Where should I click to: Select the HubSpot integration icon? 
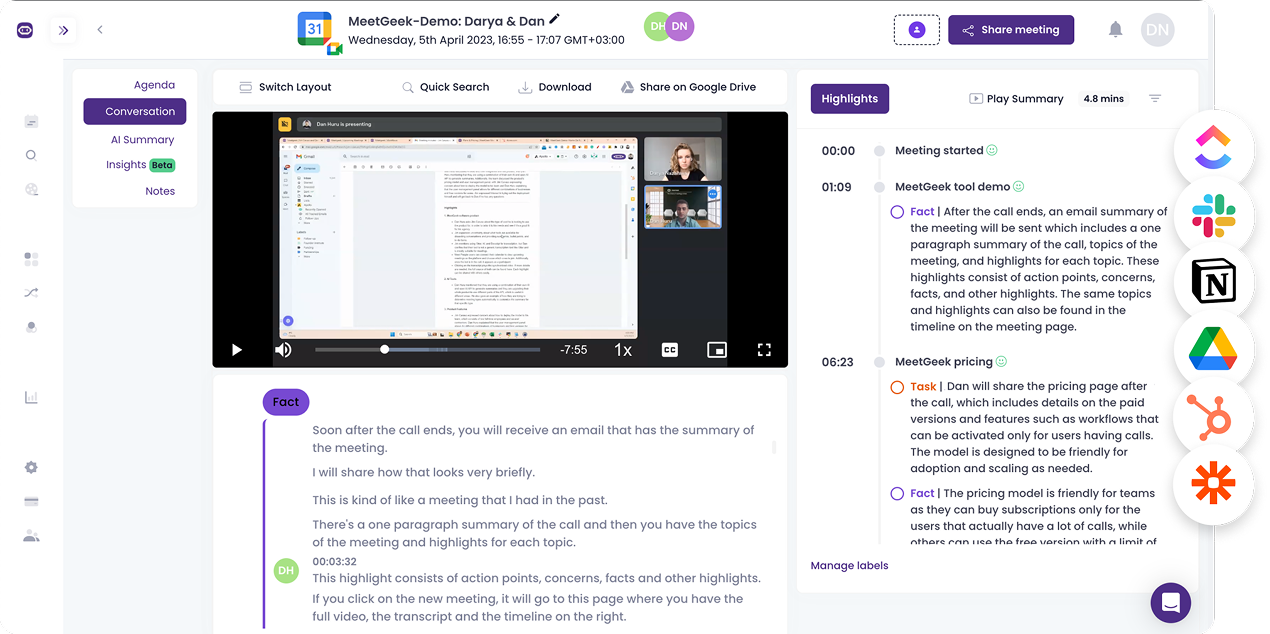click(1213, 416)
